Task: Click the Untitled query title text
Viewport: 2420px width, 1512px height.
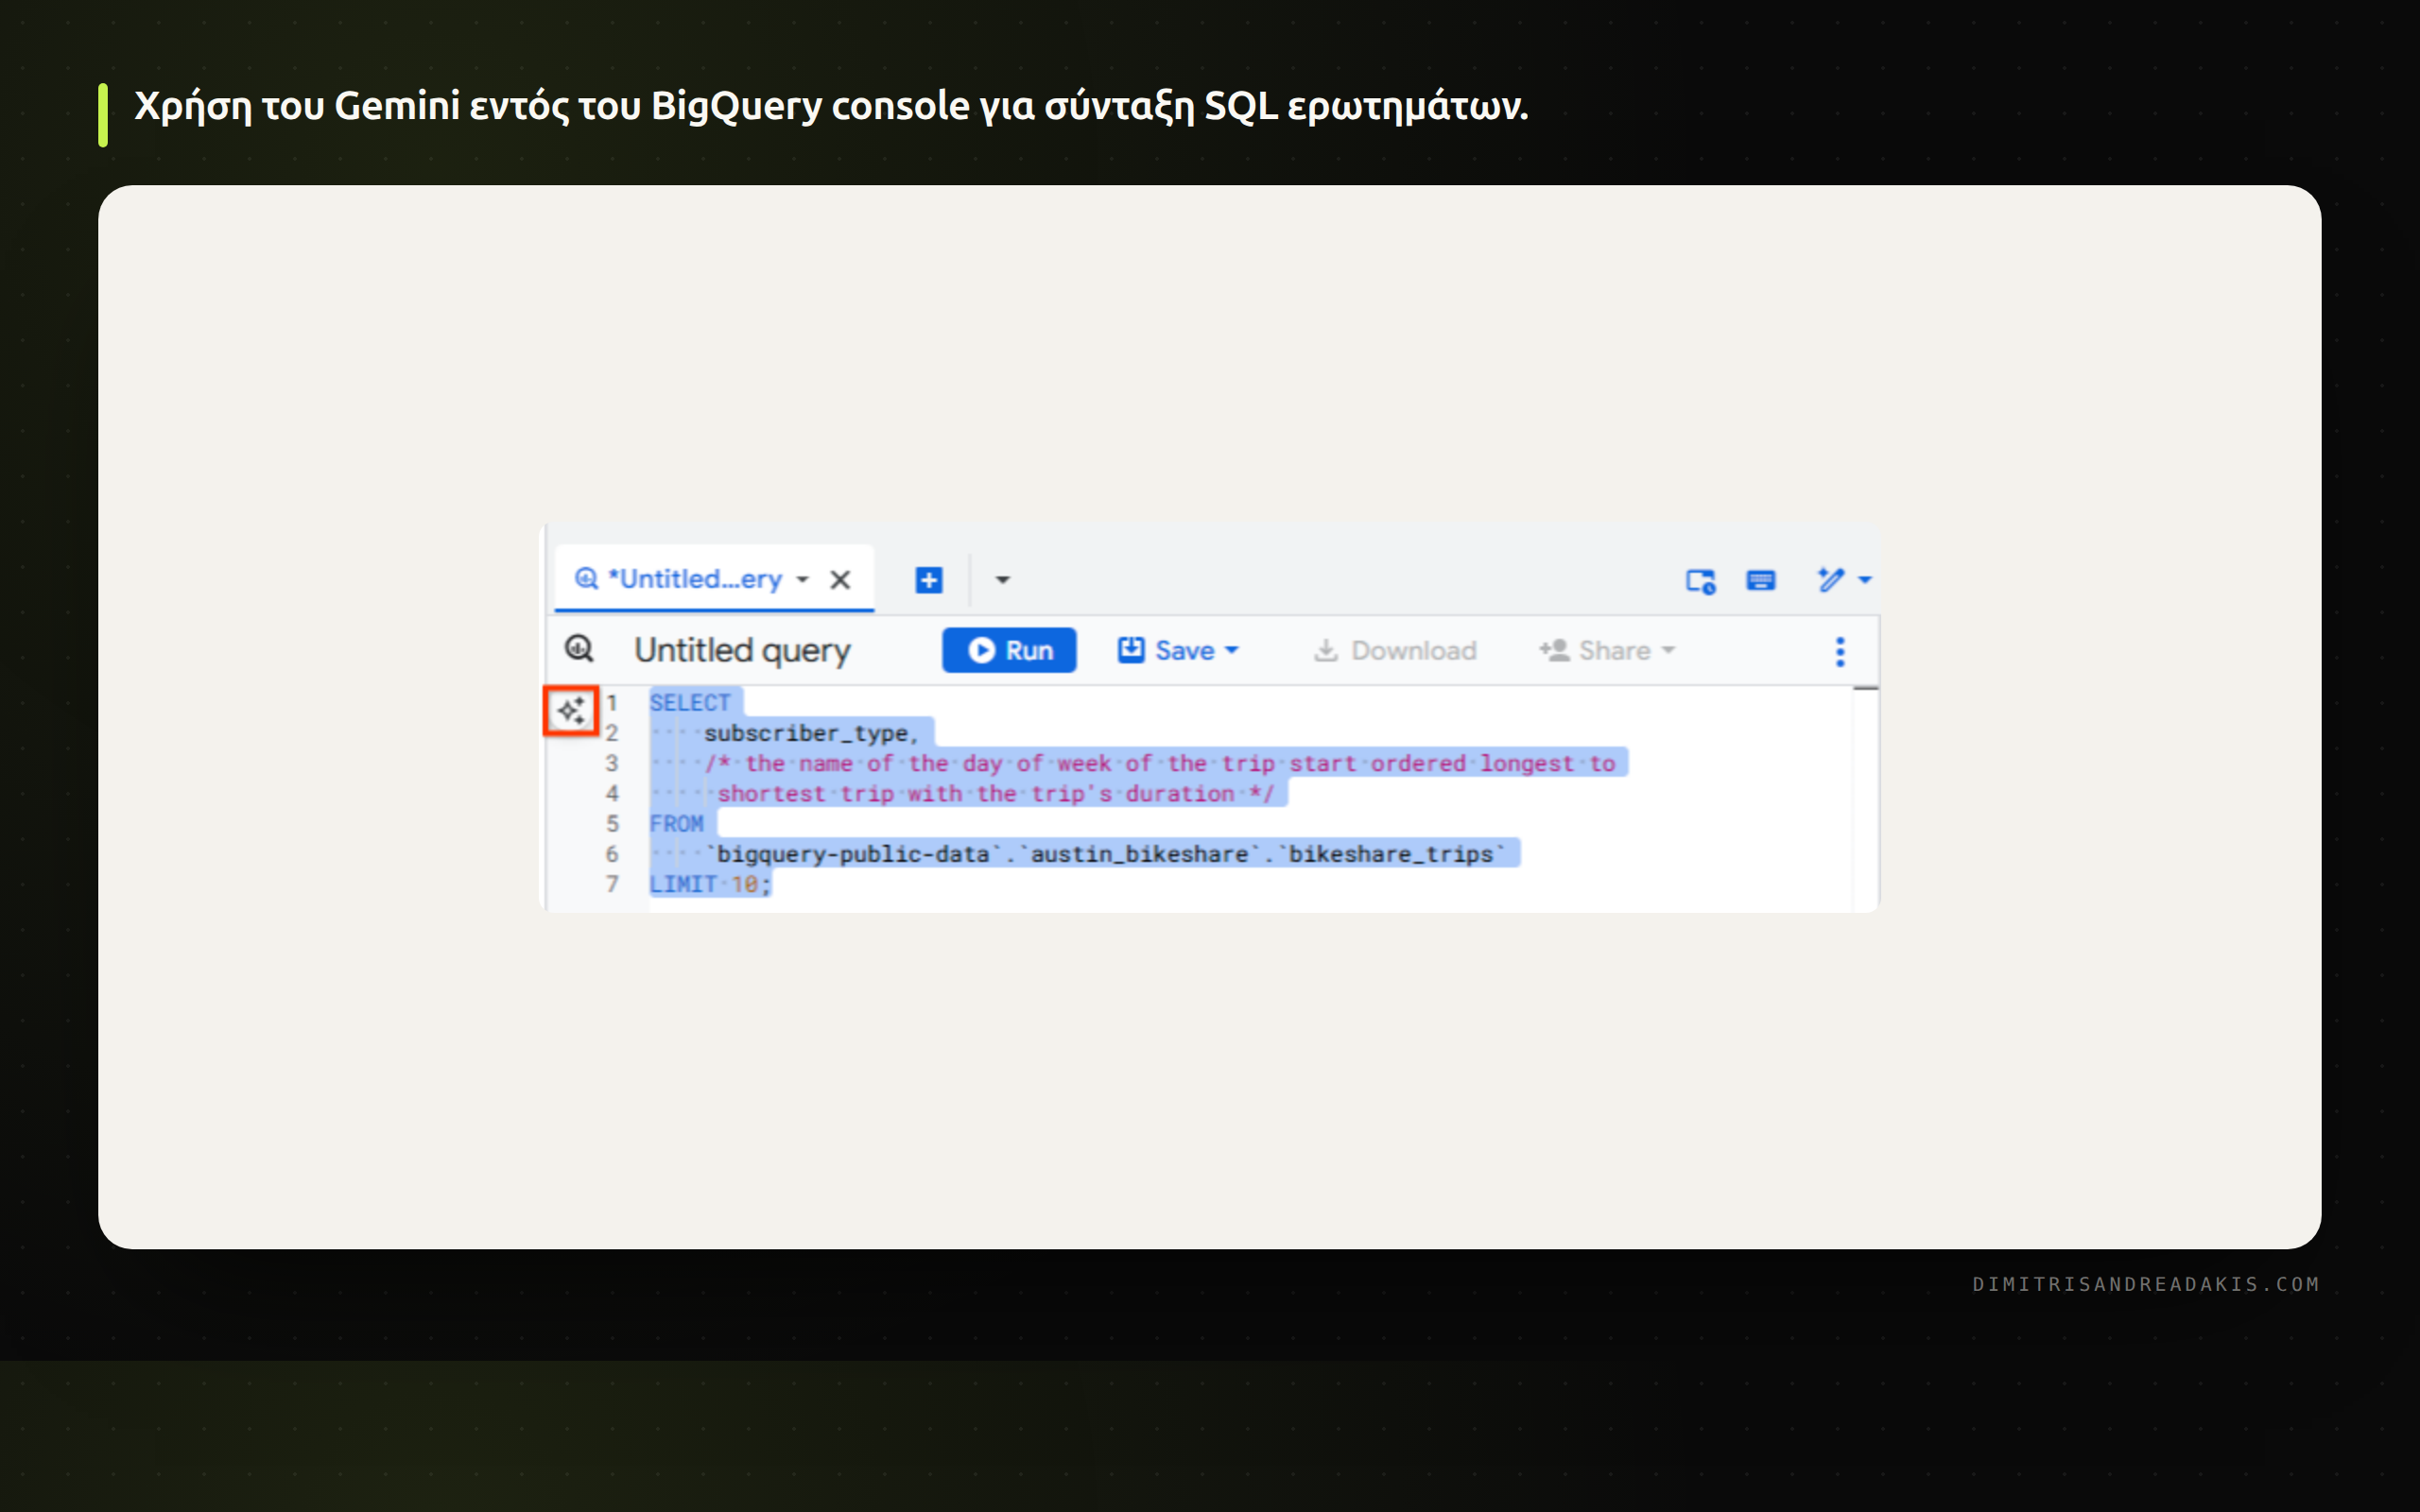Action: 742,651
